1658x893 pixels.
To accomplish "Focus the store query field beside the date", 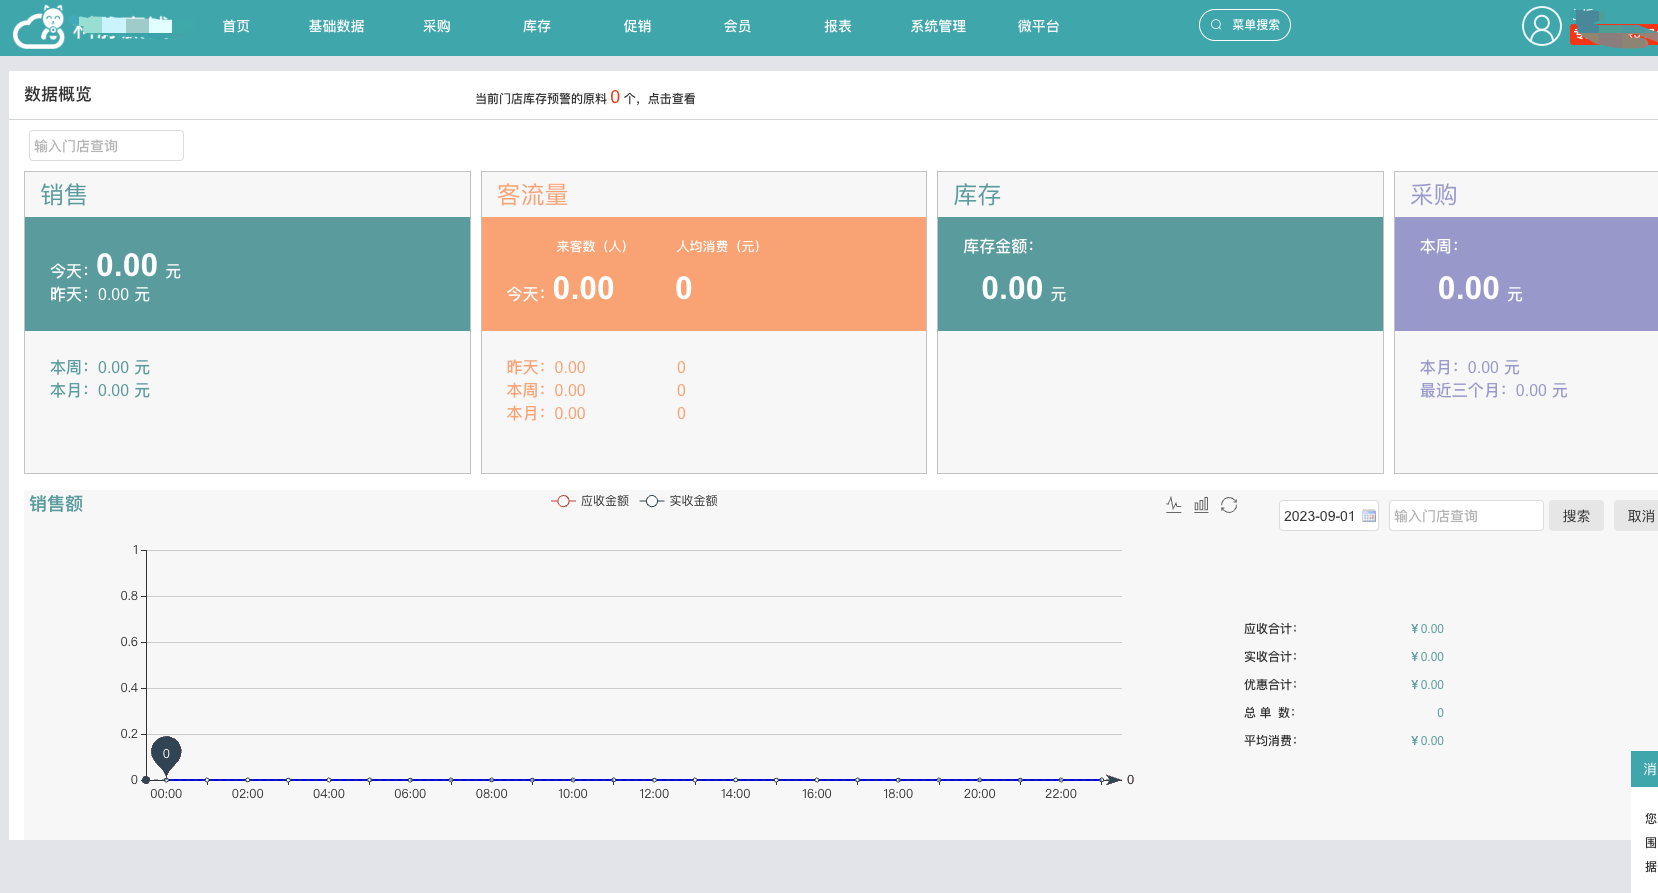I will pyautogui.click(x=1466, y=516).
